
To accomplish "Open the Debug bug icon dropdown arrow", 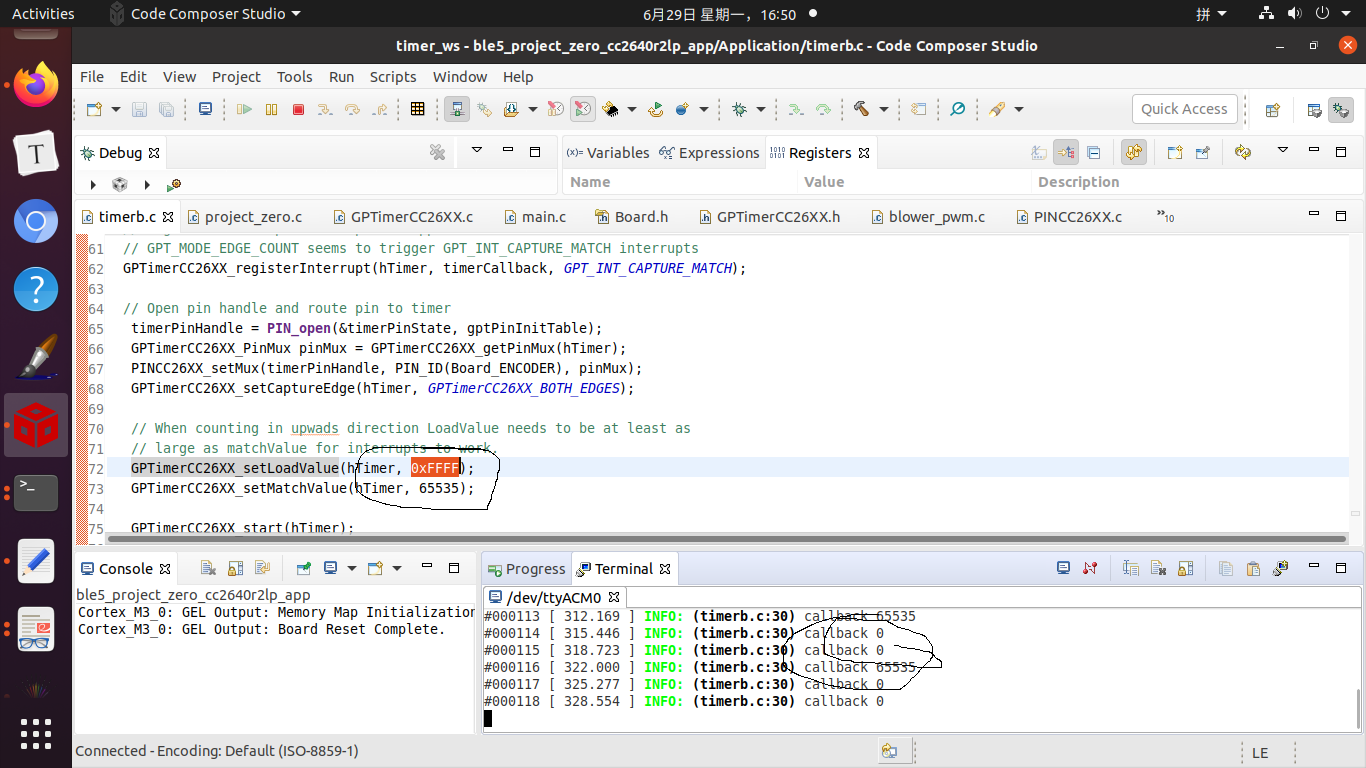I will point(761,110).
